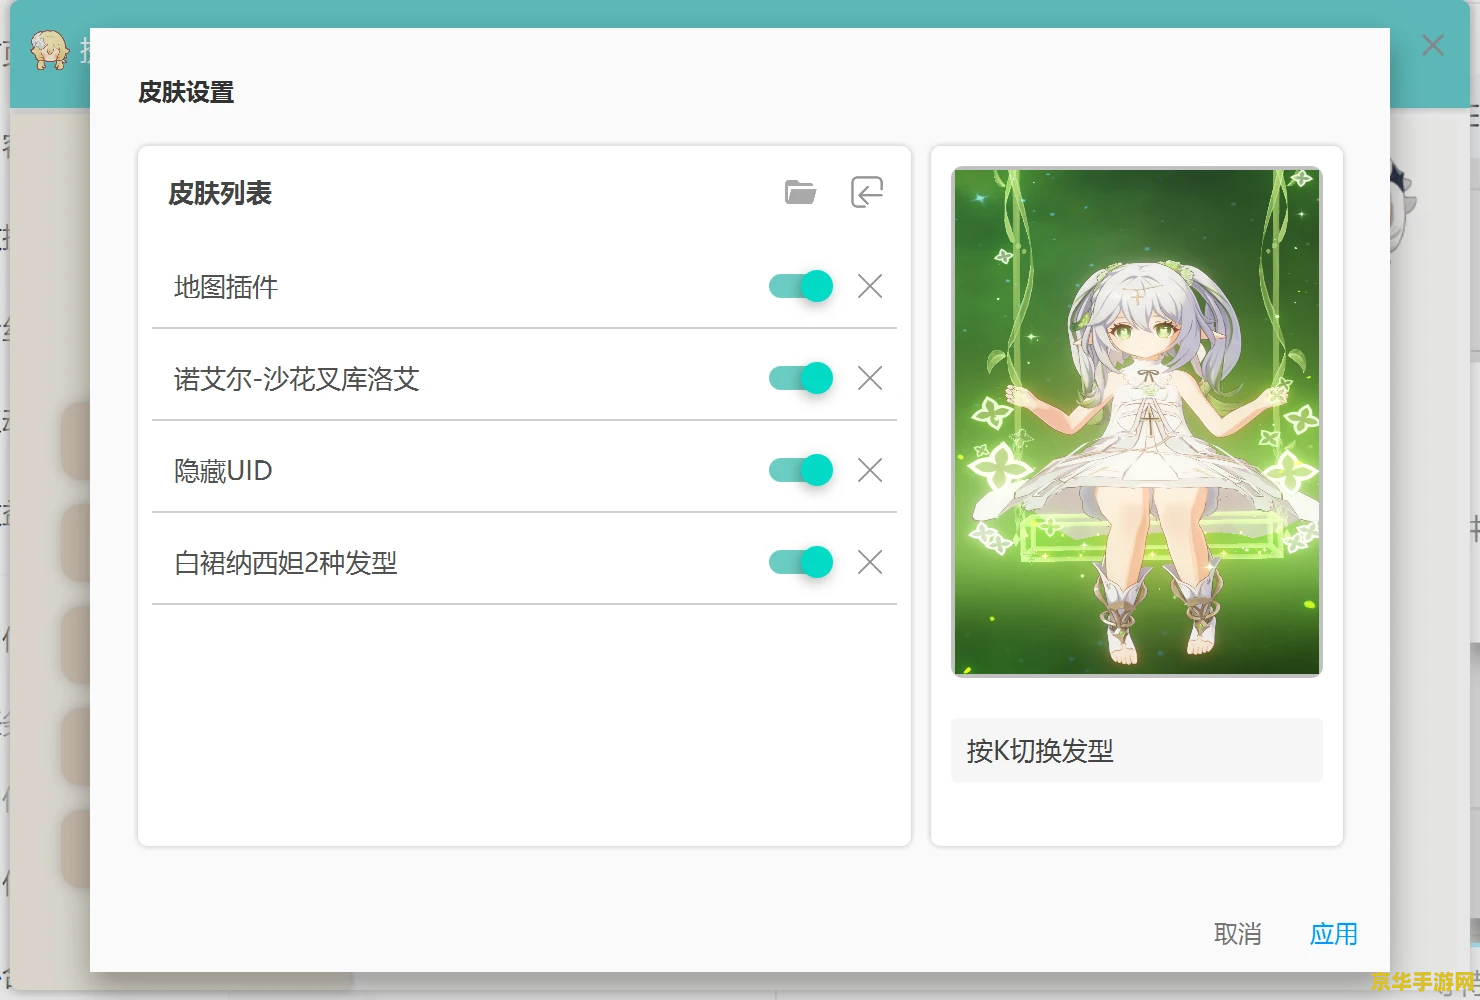Delete the 白裙纳西妲2种发型 skin
Image resolution: width=1480 pixels, height=1000 pixels.
[x=870, y=562]
